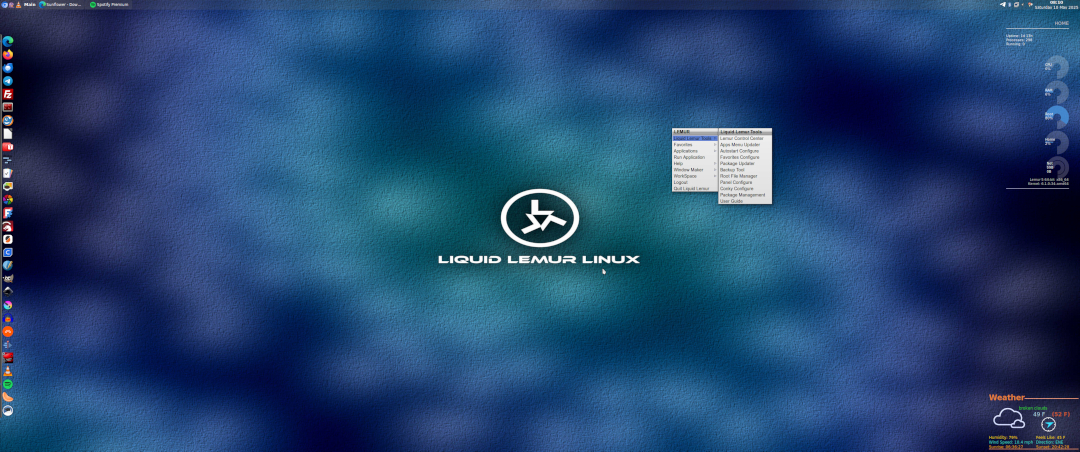
Task: Open the Backup Tool entry
Action: click(745, 170)
